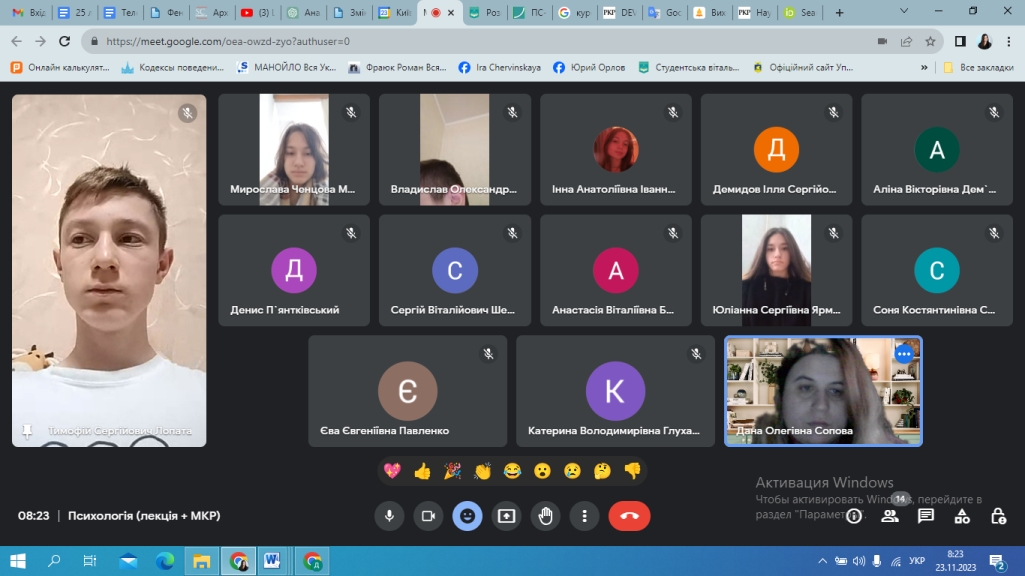Screen dimensions: 1025x576
Task: Open the Activities panel
Action: point(962,516)
